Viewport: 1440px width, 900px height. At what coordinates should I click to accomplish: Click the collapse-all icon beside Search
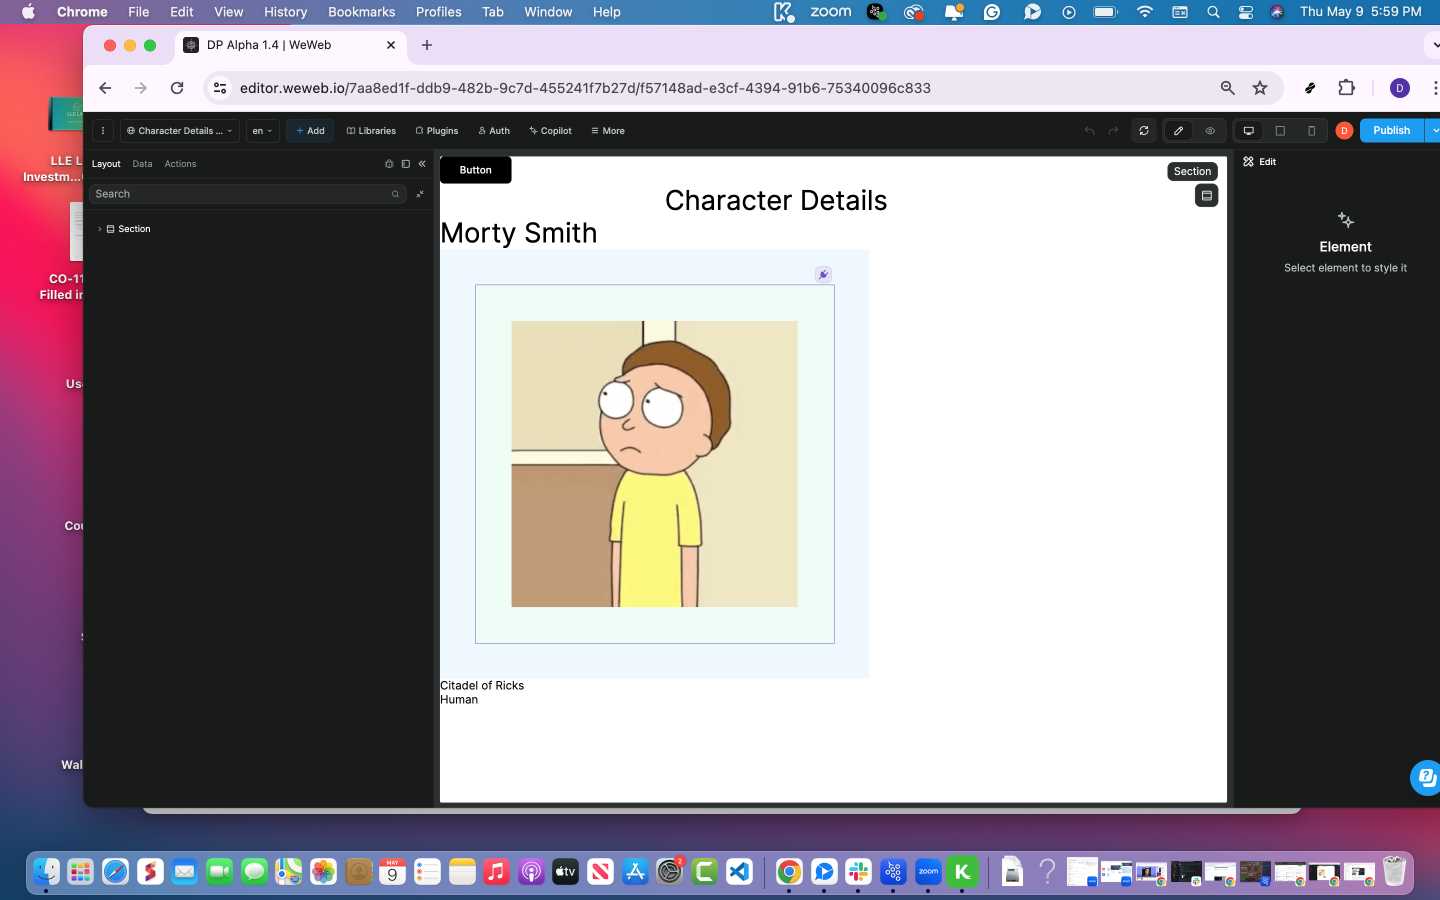coord(420,194)
